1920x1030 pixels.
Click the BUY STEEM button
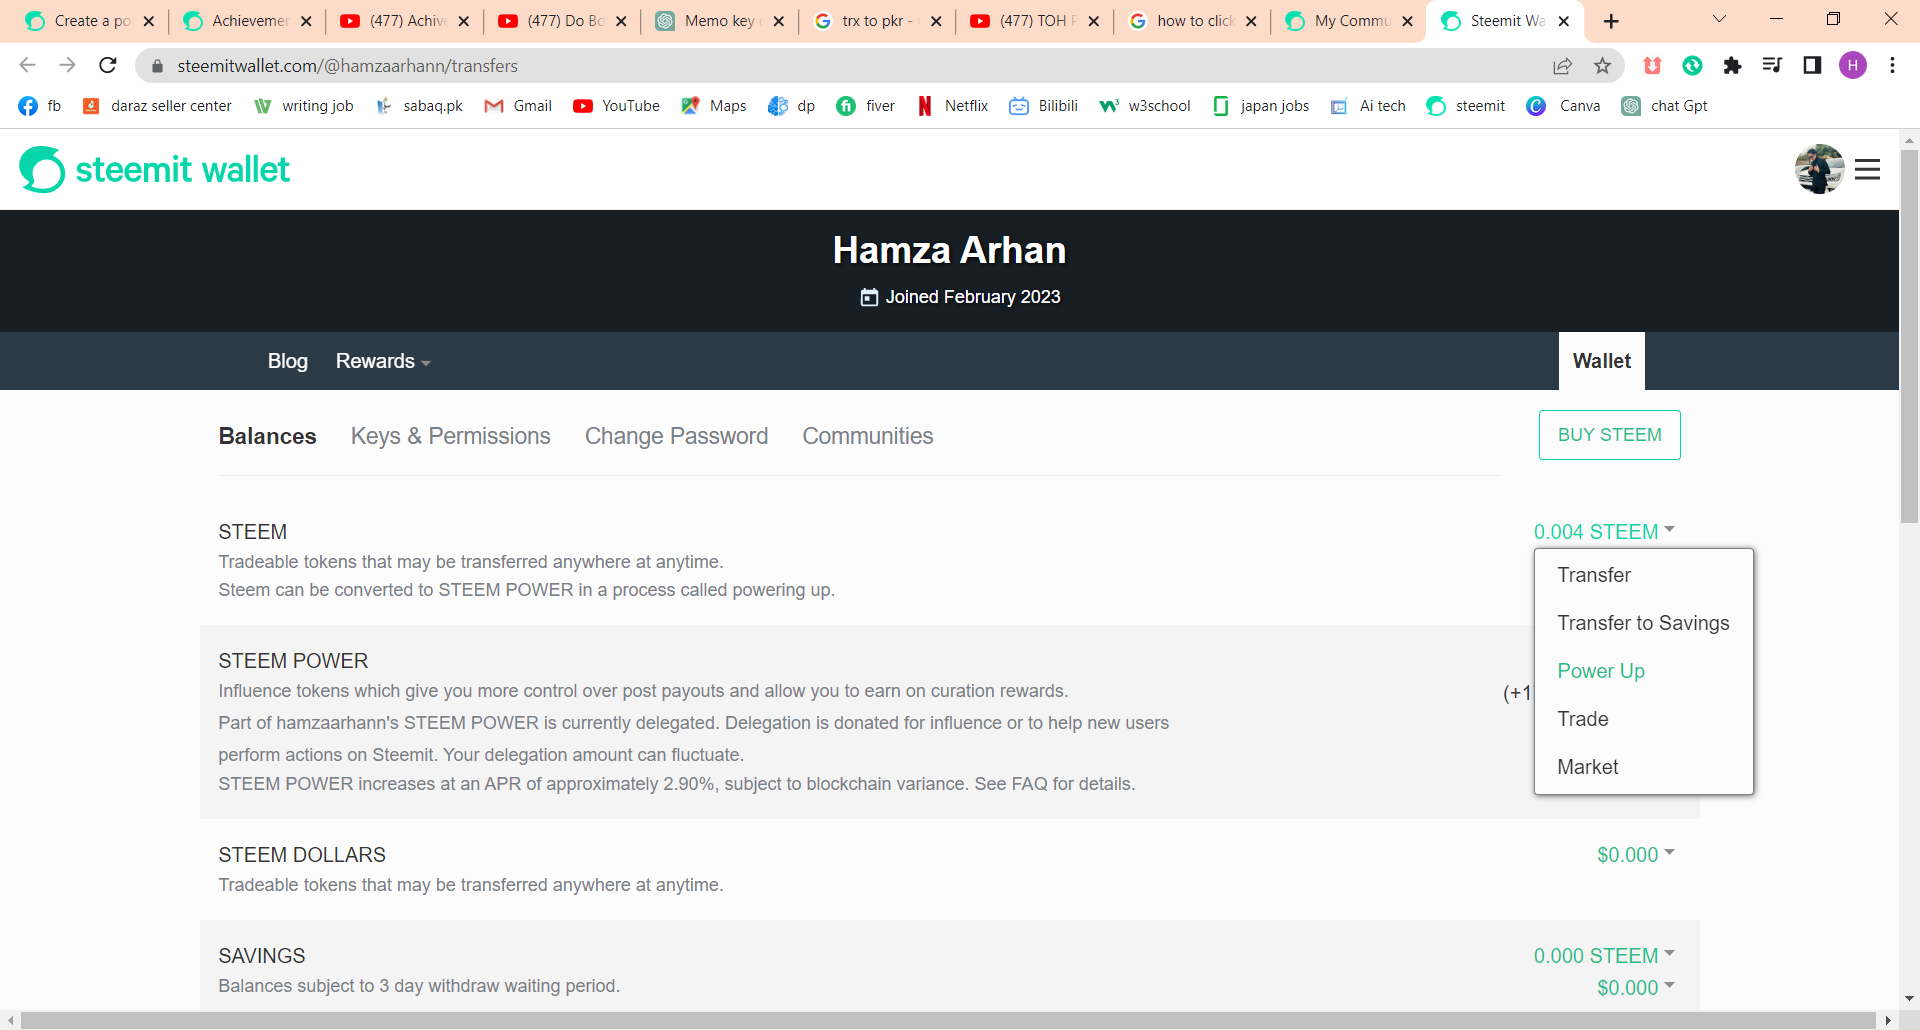pos(1609,435)
